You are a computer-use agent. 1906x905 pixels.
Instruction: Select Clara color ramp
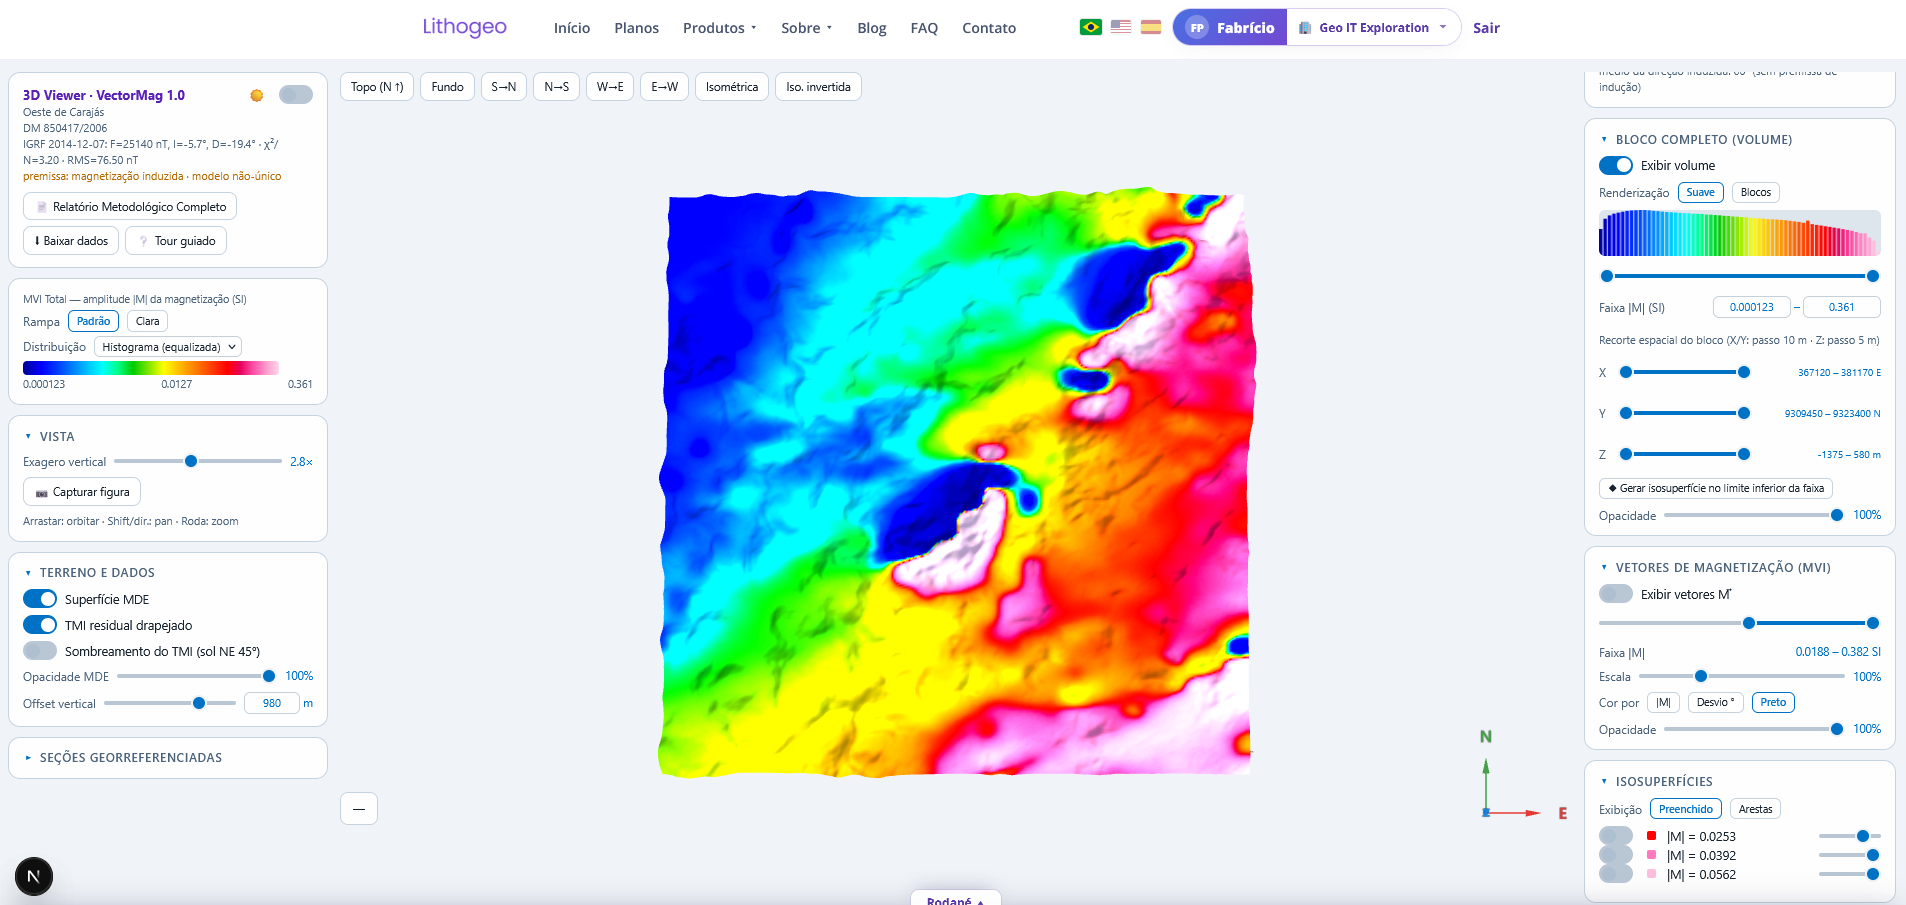pyautogui.click(x=147, y=321)
